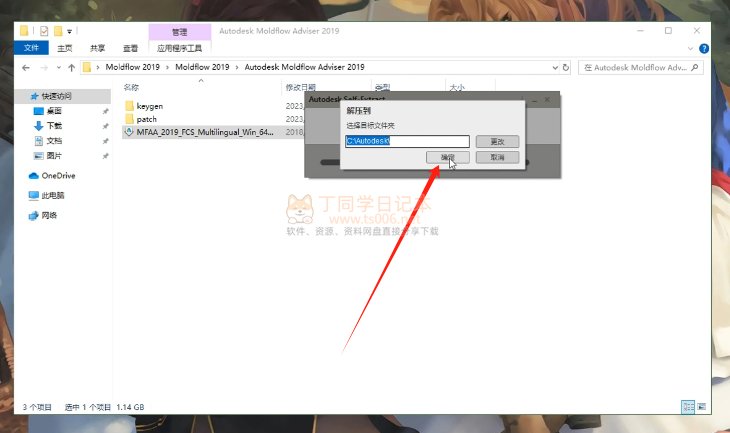The height and width of the screenshot is (433, 730).
Task: Go back with the left arrow
Action: [26, 68]
